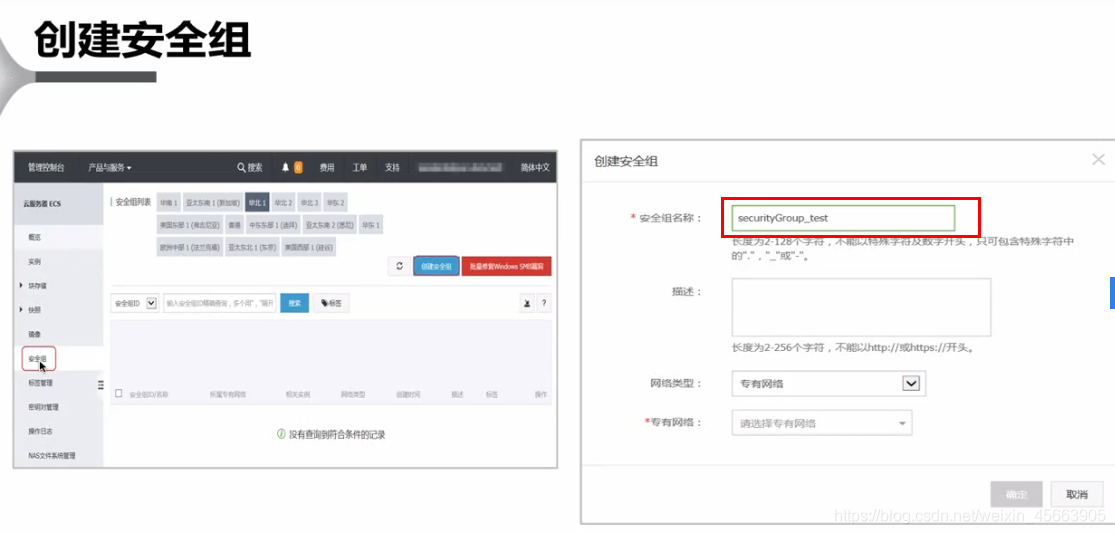
Task: Click the blue 搜索 button beside filter input
Action: tap(294, 303)
